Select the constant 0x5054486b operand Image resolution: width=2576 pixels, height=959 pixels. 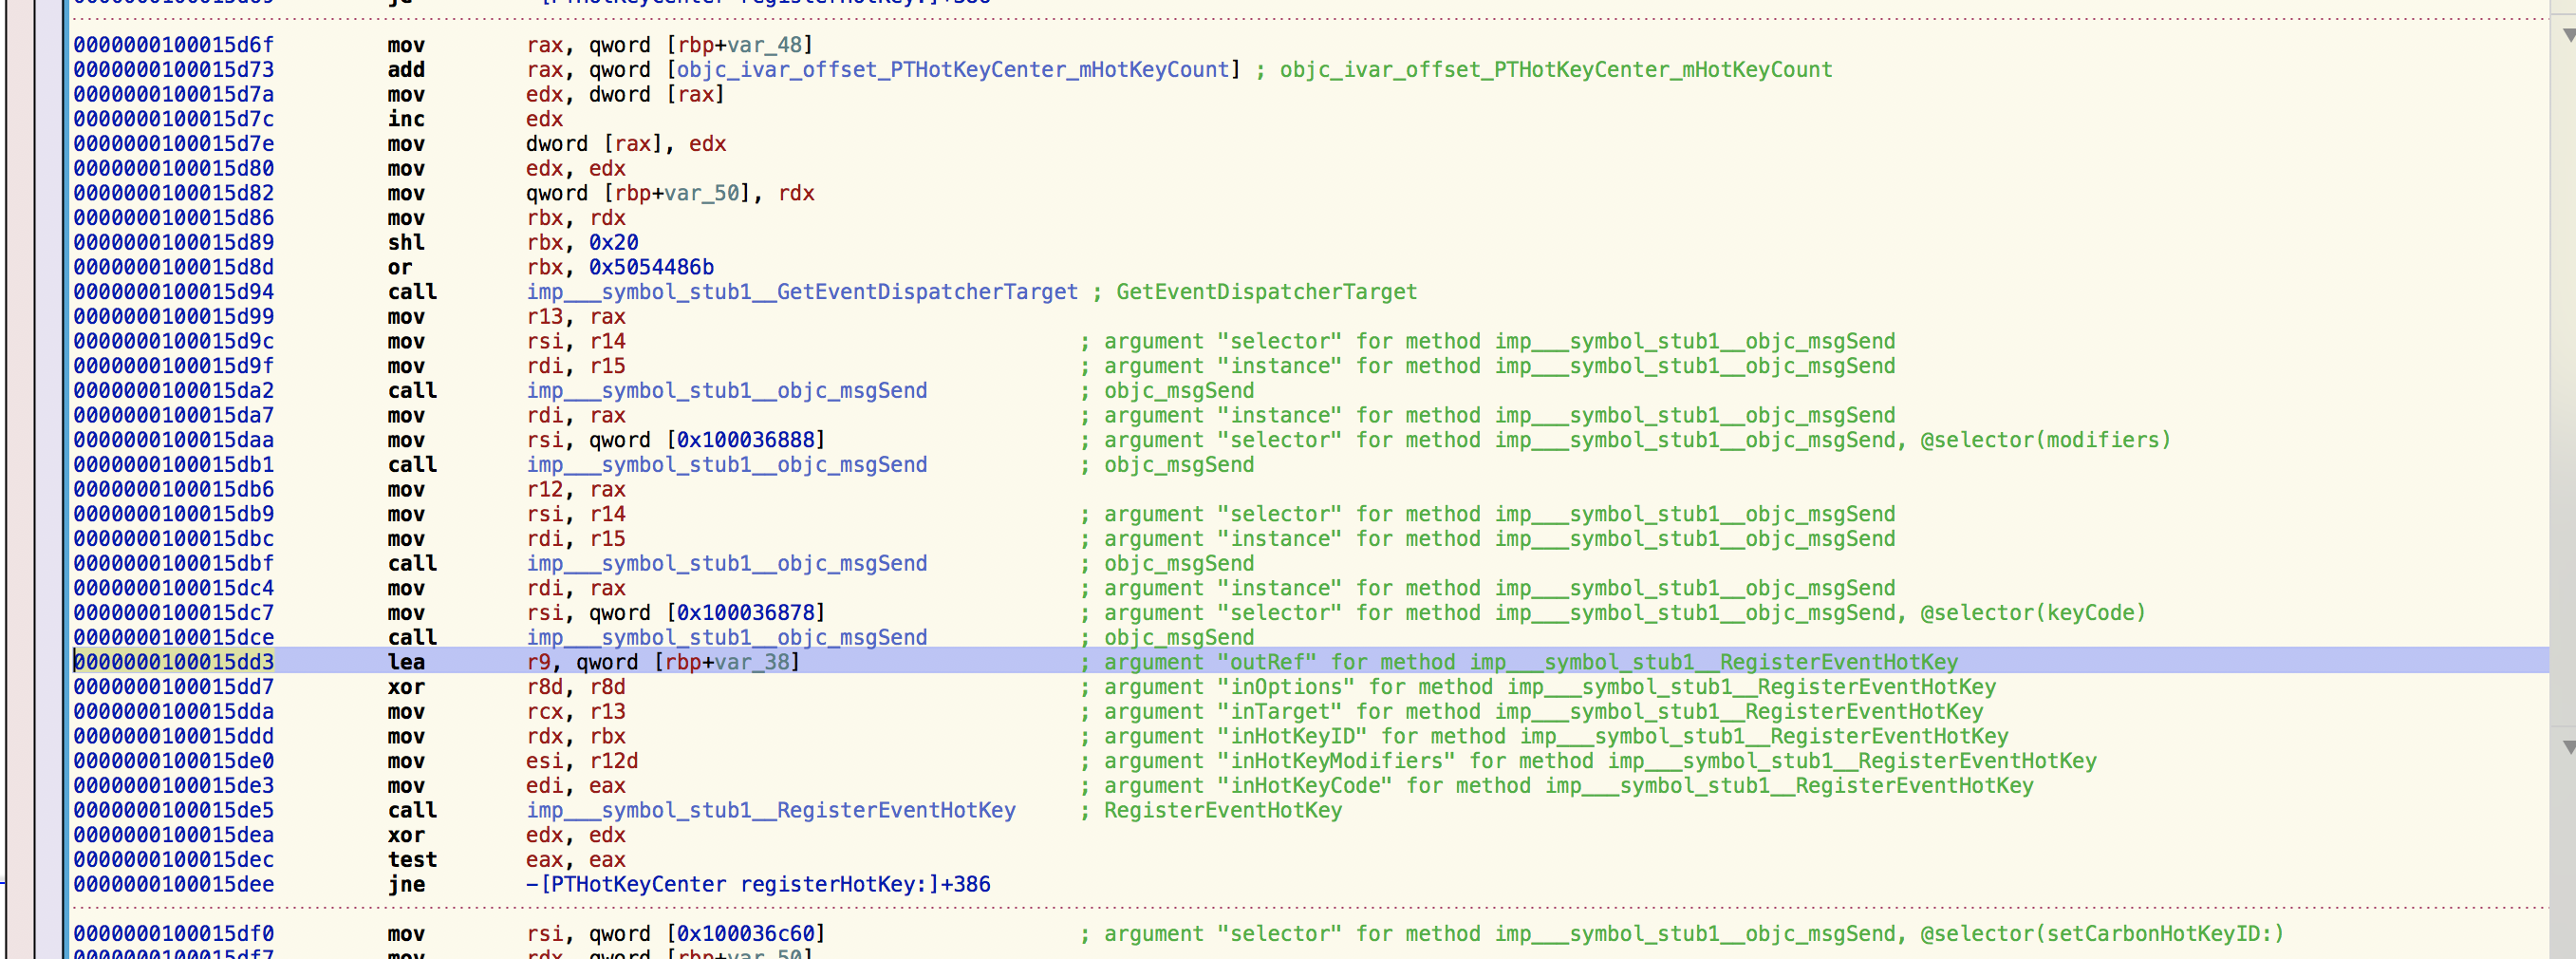651,267
